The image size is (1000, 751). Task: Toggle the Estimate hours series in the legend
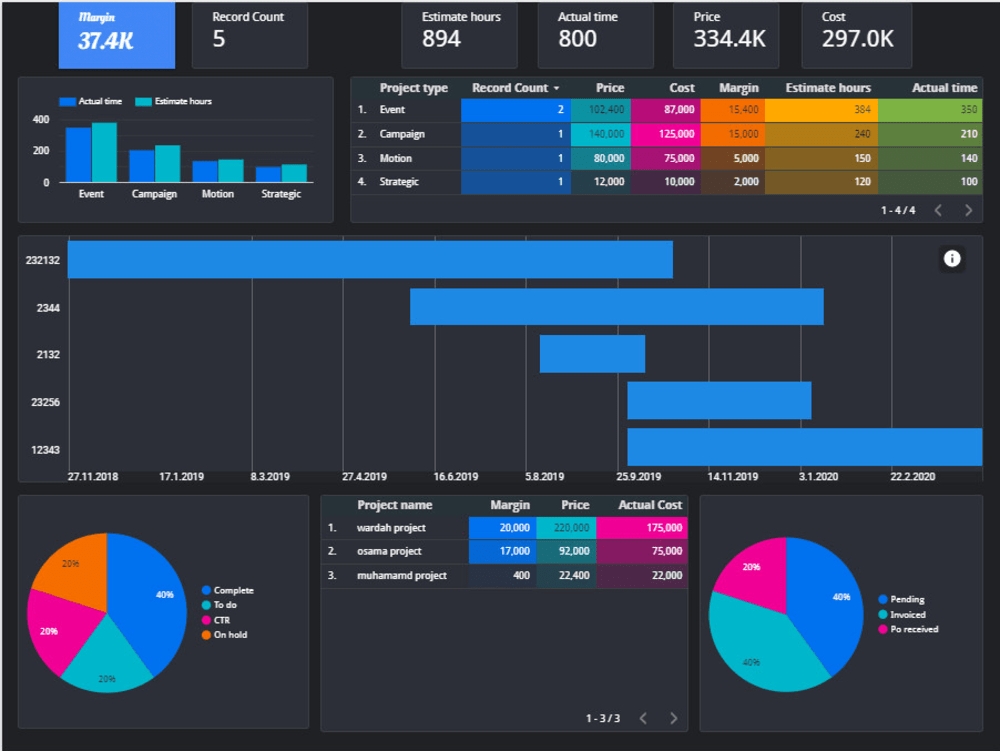tap(175, 101)
